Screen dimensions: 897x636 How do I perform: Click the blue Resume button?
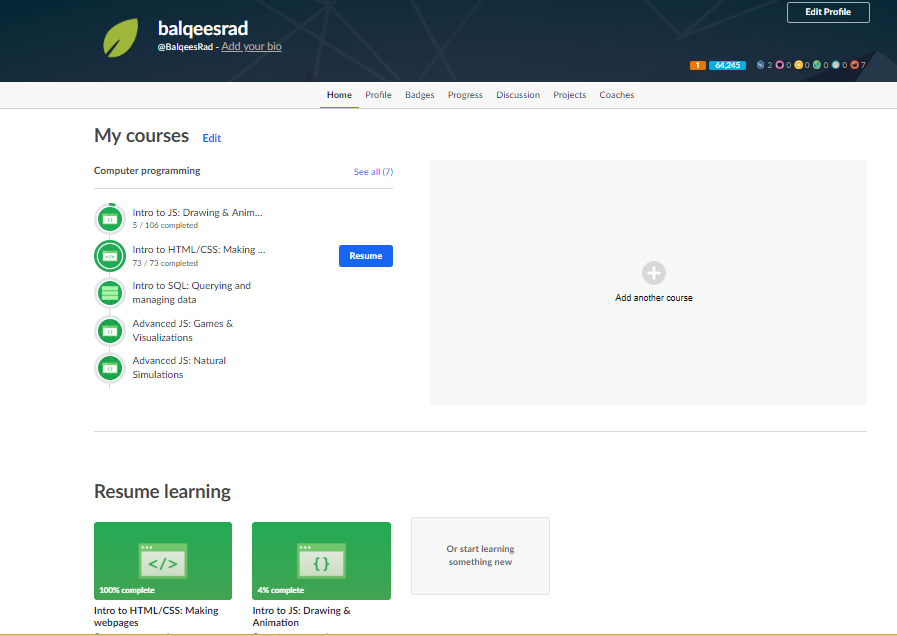[366, 256]
